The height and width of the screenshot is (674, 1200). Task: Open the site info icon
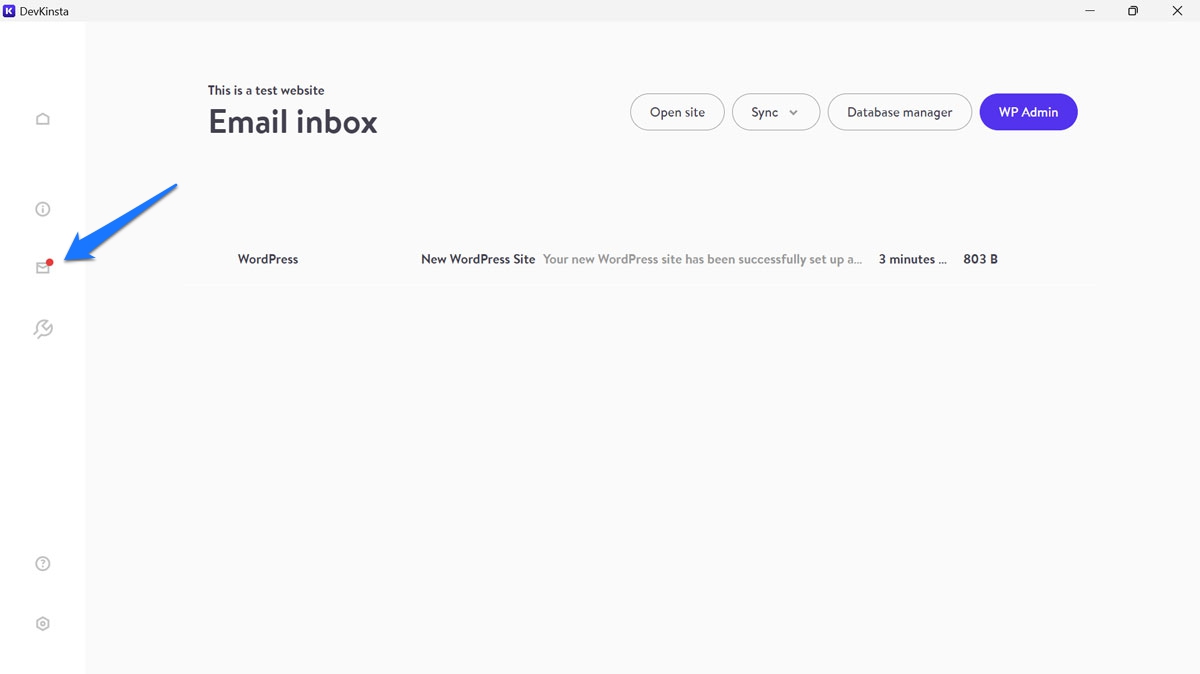(42, 210)
